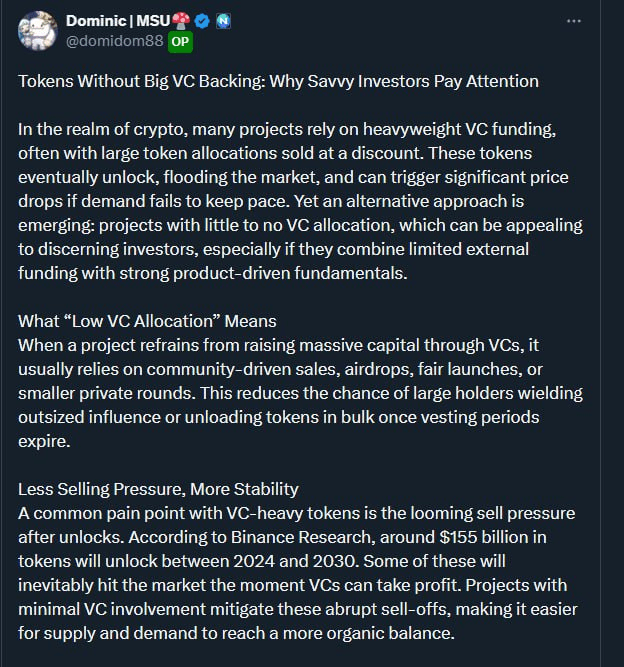Screen dimensions: 624x667
Task: Click the heading Less Selling Pressure, More Stability
Action: (158, 489)
